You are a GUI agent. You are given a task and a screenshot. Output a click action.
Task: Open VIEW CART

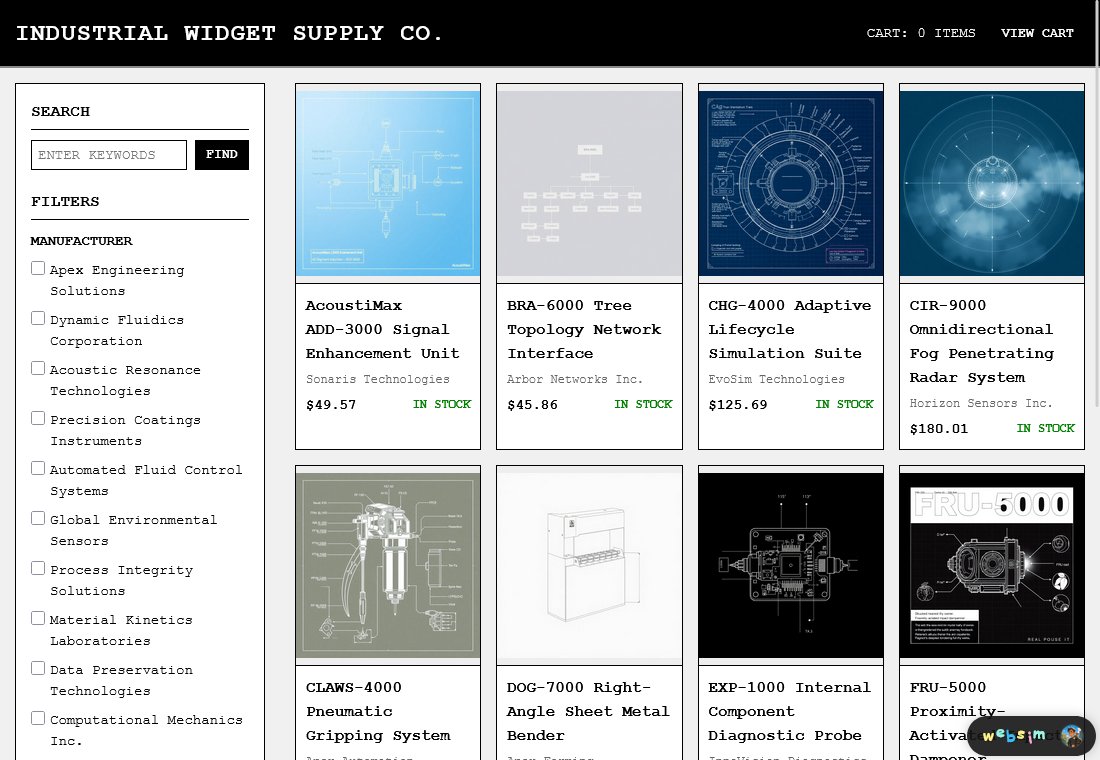click(1037, 33)
